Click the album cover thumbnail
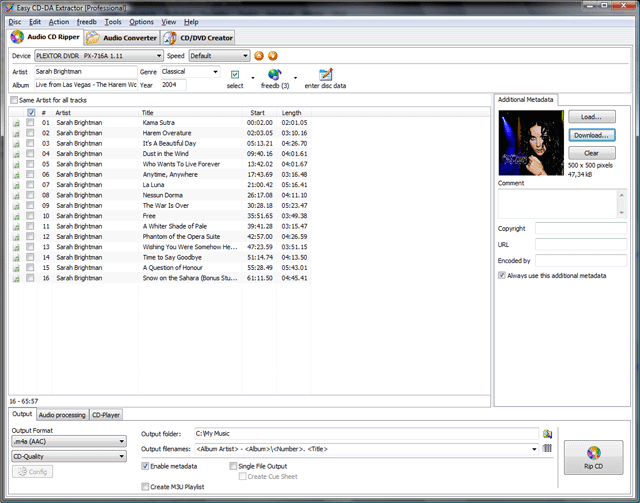Viewport: 640px width, 503px height. point(531,143)
